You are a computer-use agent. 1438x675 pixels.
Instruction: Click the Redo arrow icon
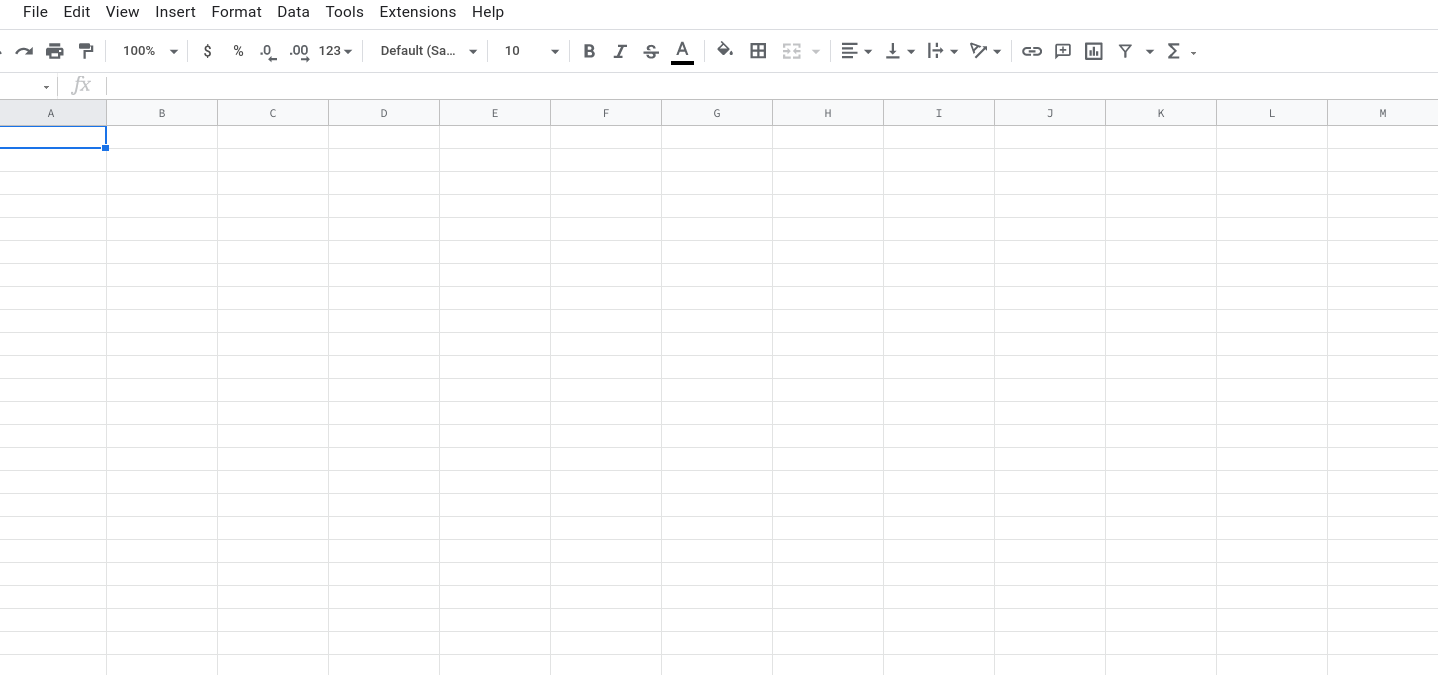24,51
